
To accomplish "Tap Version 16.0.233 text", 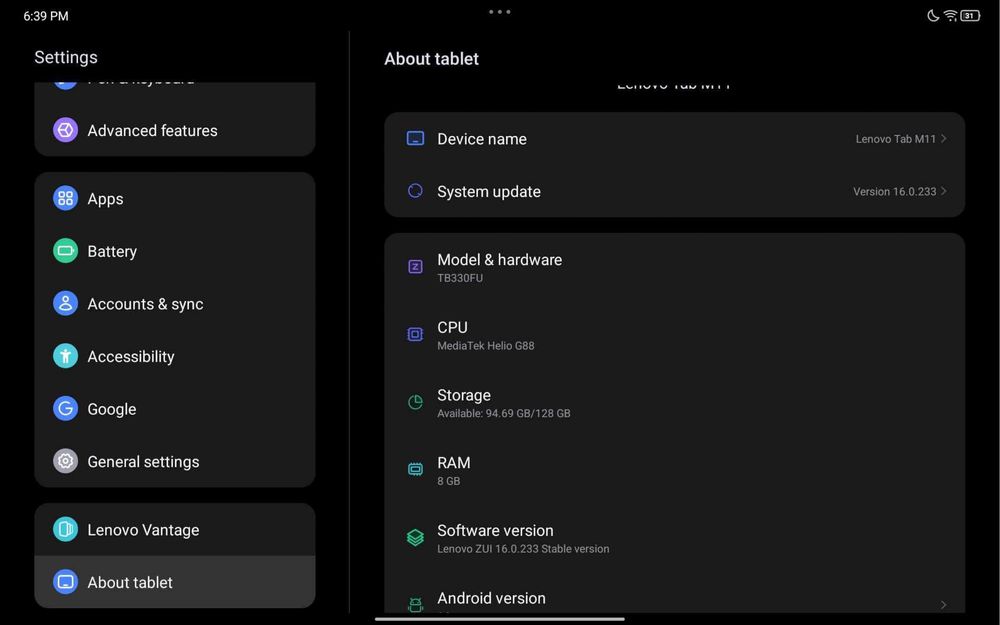I will [895, 191].
